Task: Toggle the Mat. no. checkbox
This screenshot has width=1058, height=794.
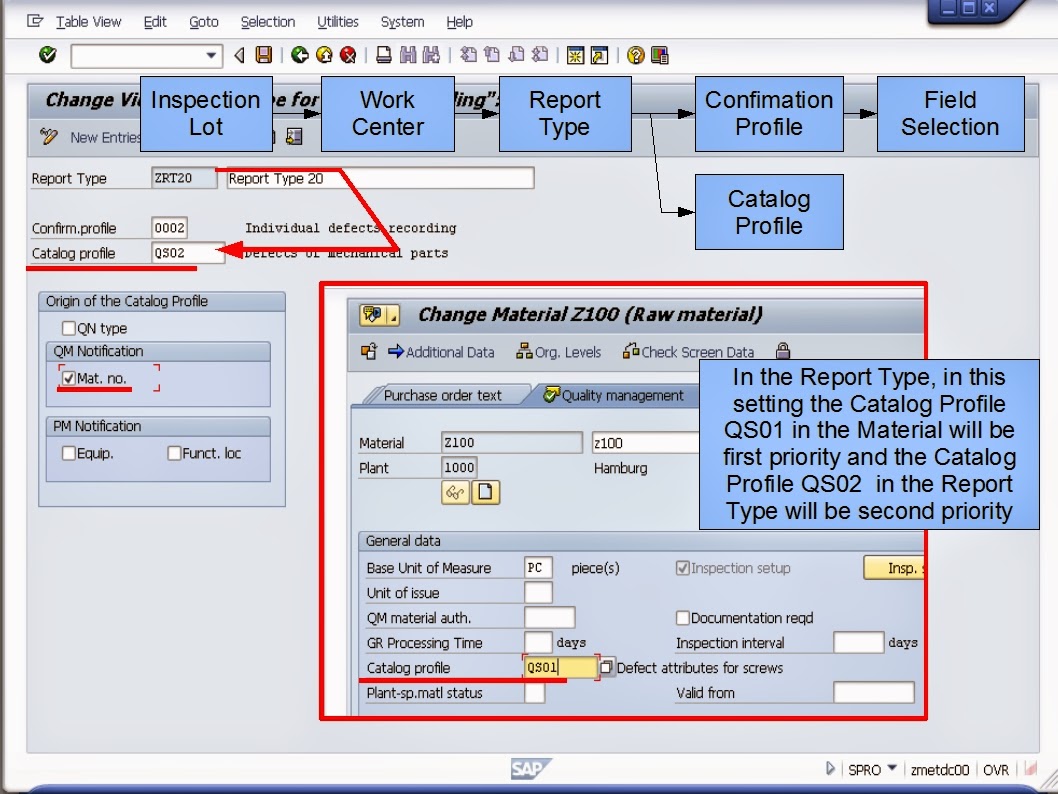Action: click(x=68, y=378)
